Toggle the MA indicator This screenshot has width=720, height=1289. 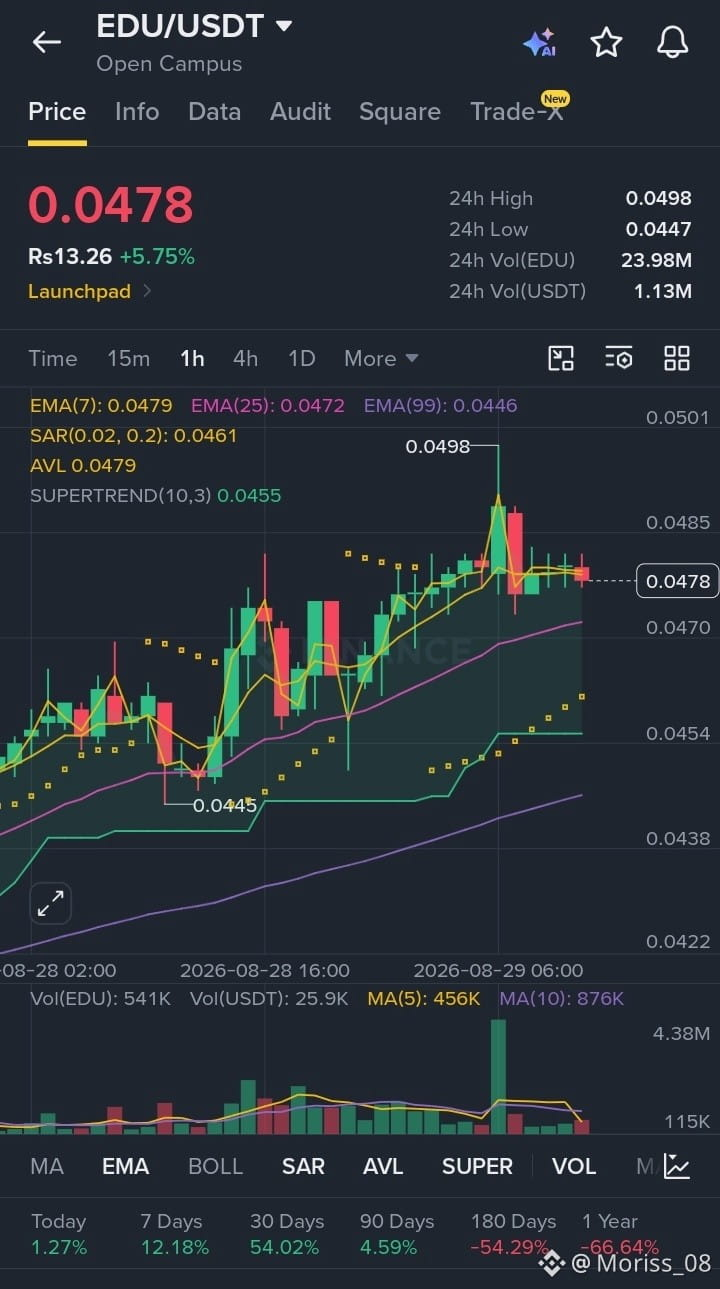[x=47, y=1166]
